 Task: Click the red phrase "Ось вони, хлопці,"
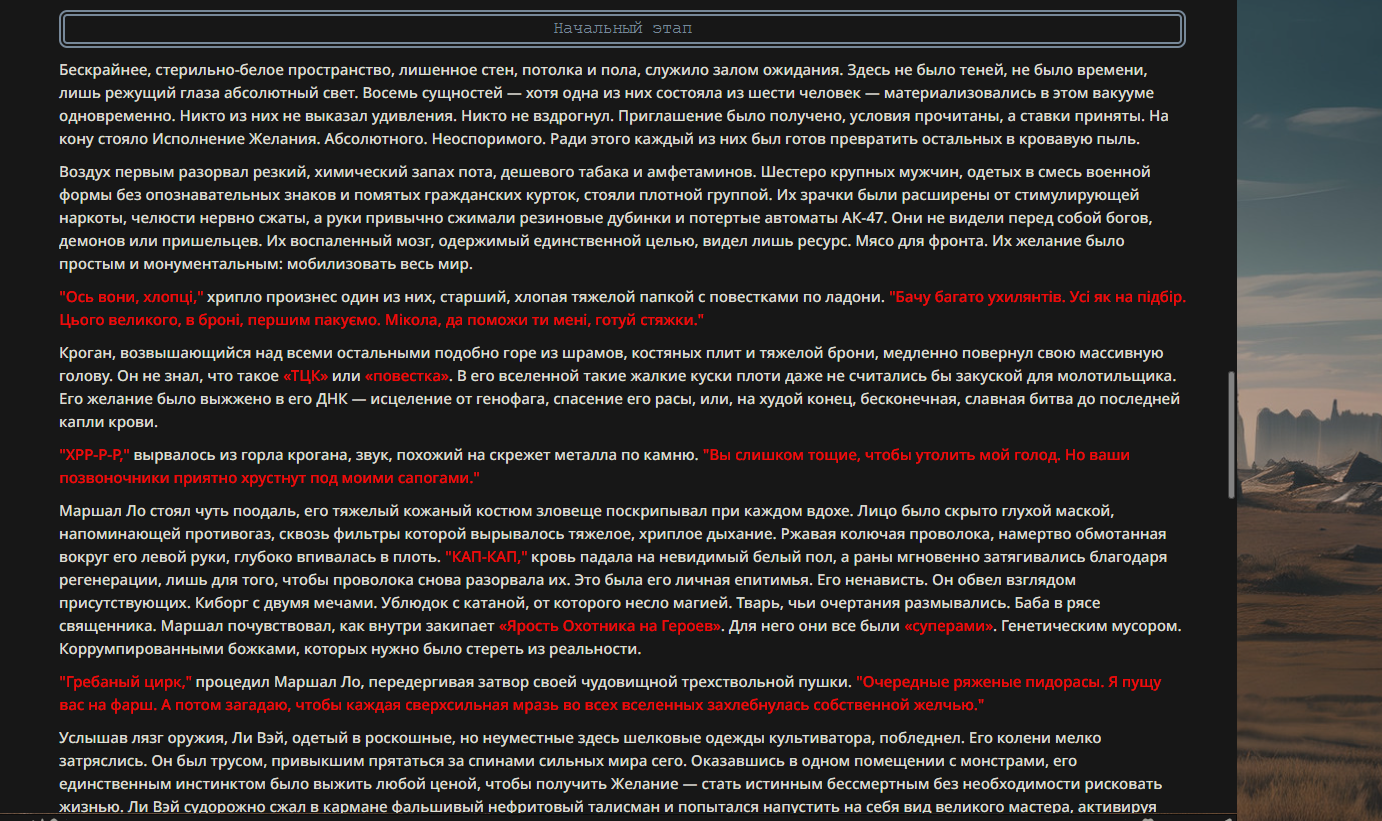coord(132,297)
